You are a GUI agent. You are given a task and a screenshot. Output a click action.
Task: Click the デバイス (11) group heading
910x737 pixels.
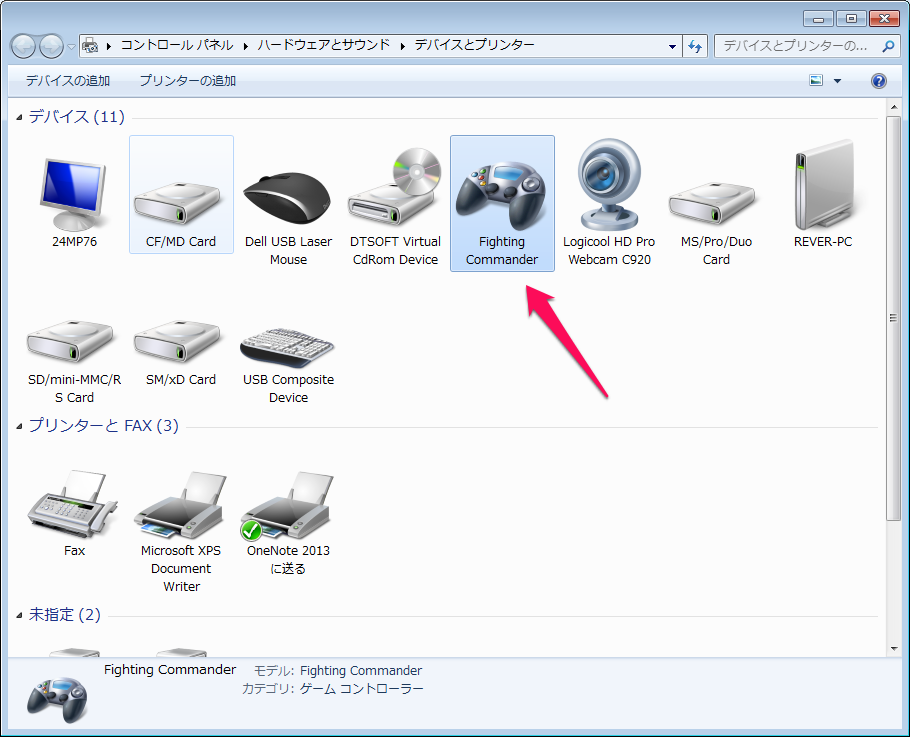pyautogui.click(x=77, y=117)
